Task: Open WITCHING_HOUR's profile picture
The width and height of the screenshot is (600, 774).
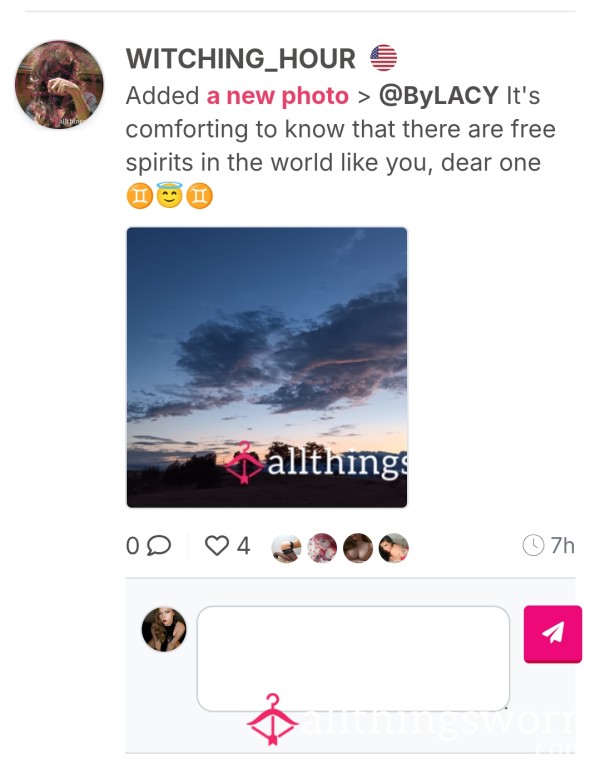Action: pos(59,84)
